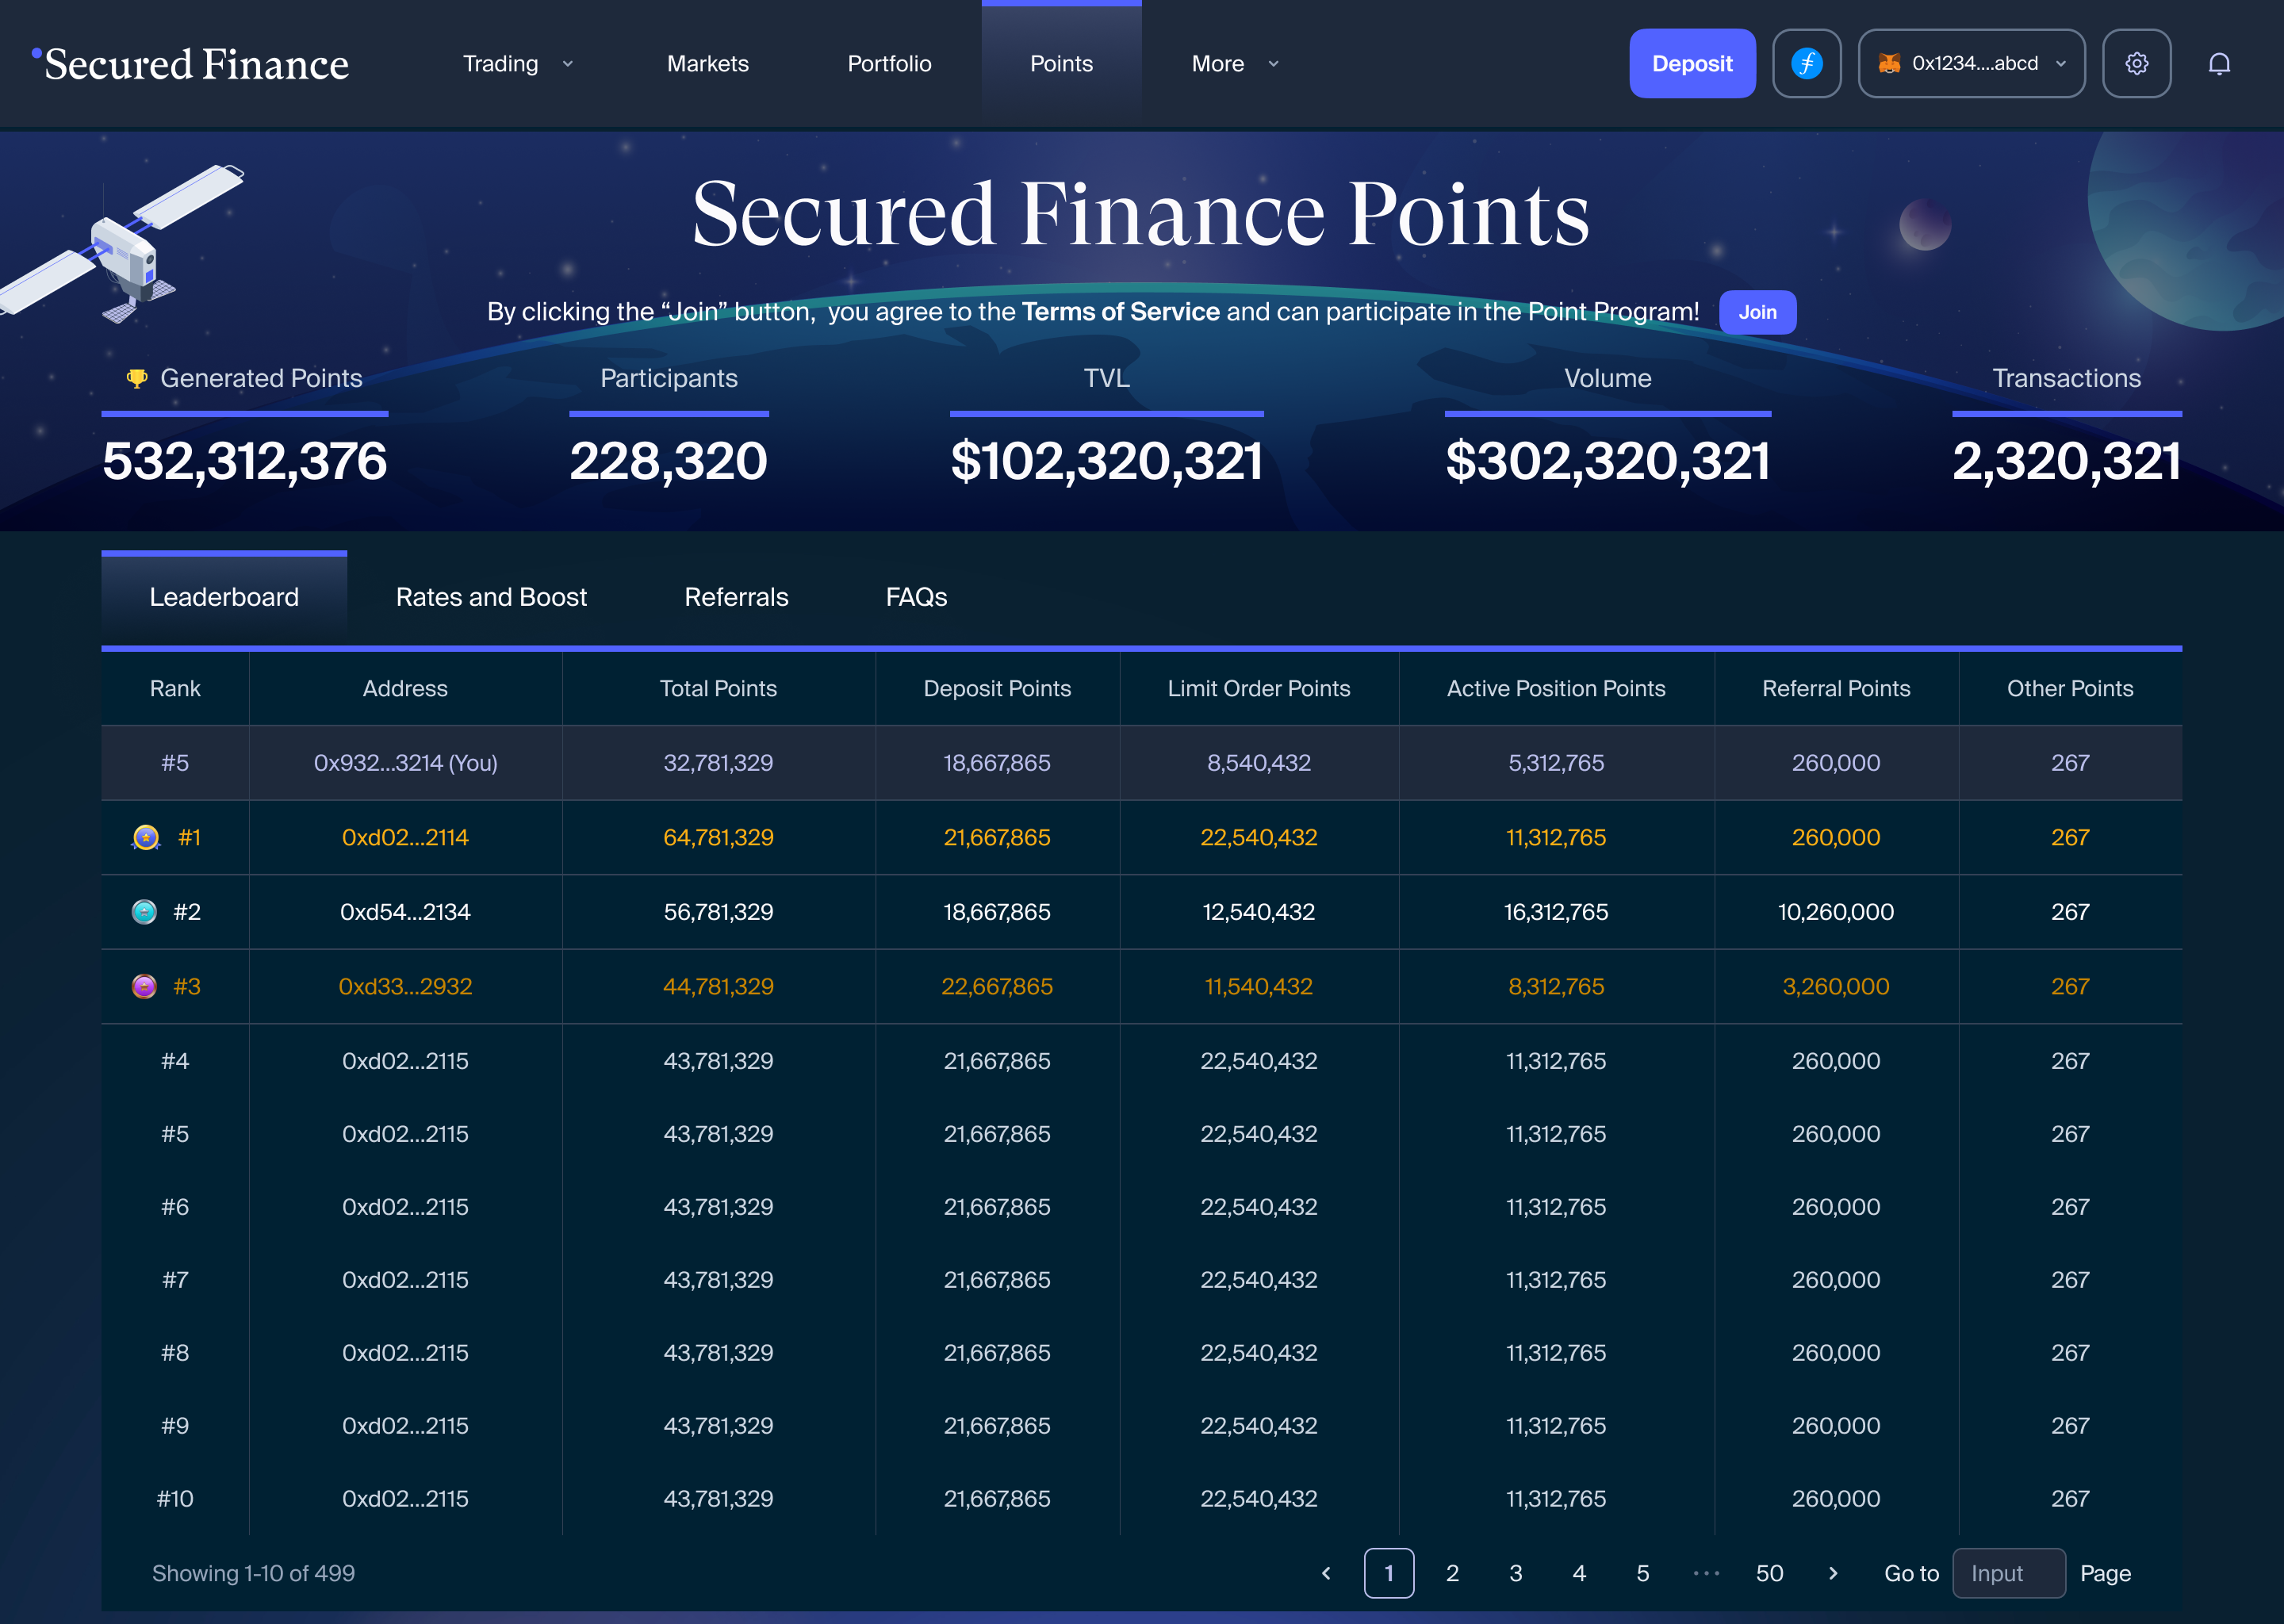Click address 0xd54...2134
Image resolution: width=2284 pixels, height=1624 pixels.
point(405,912)
